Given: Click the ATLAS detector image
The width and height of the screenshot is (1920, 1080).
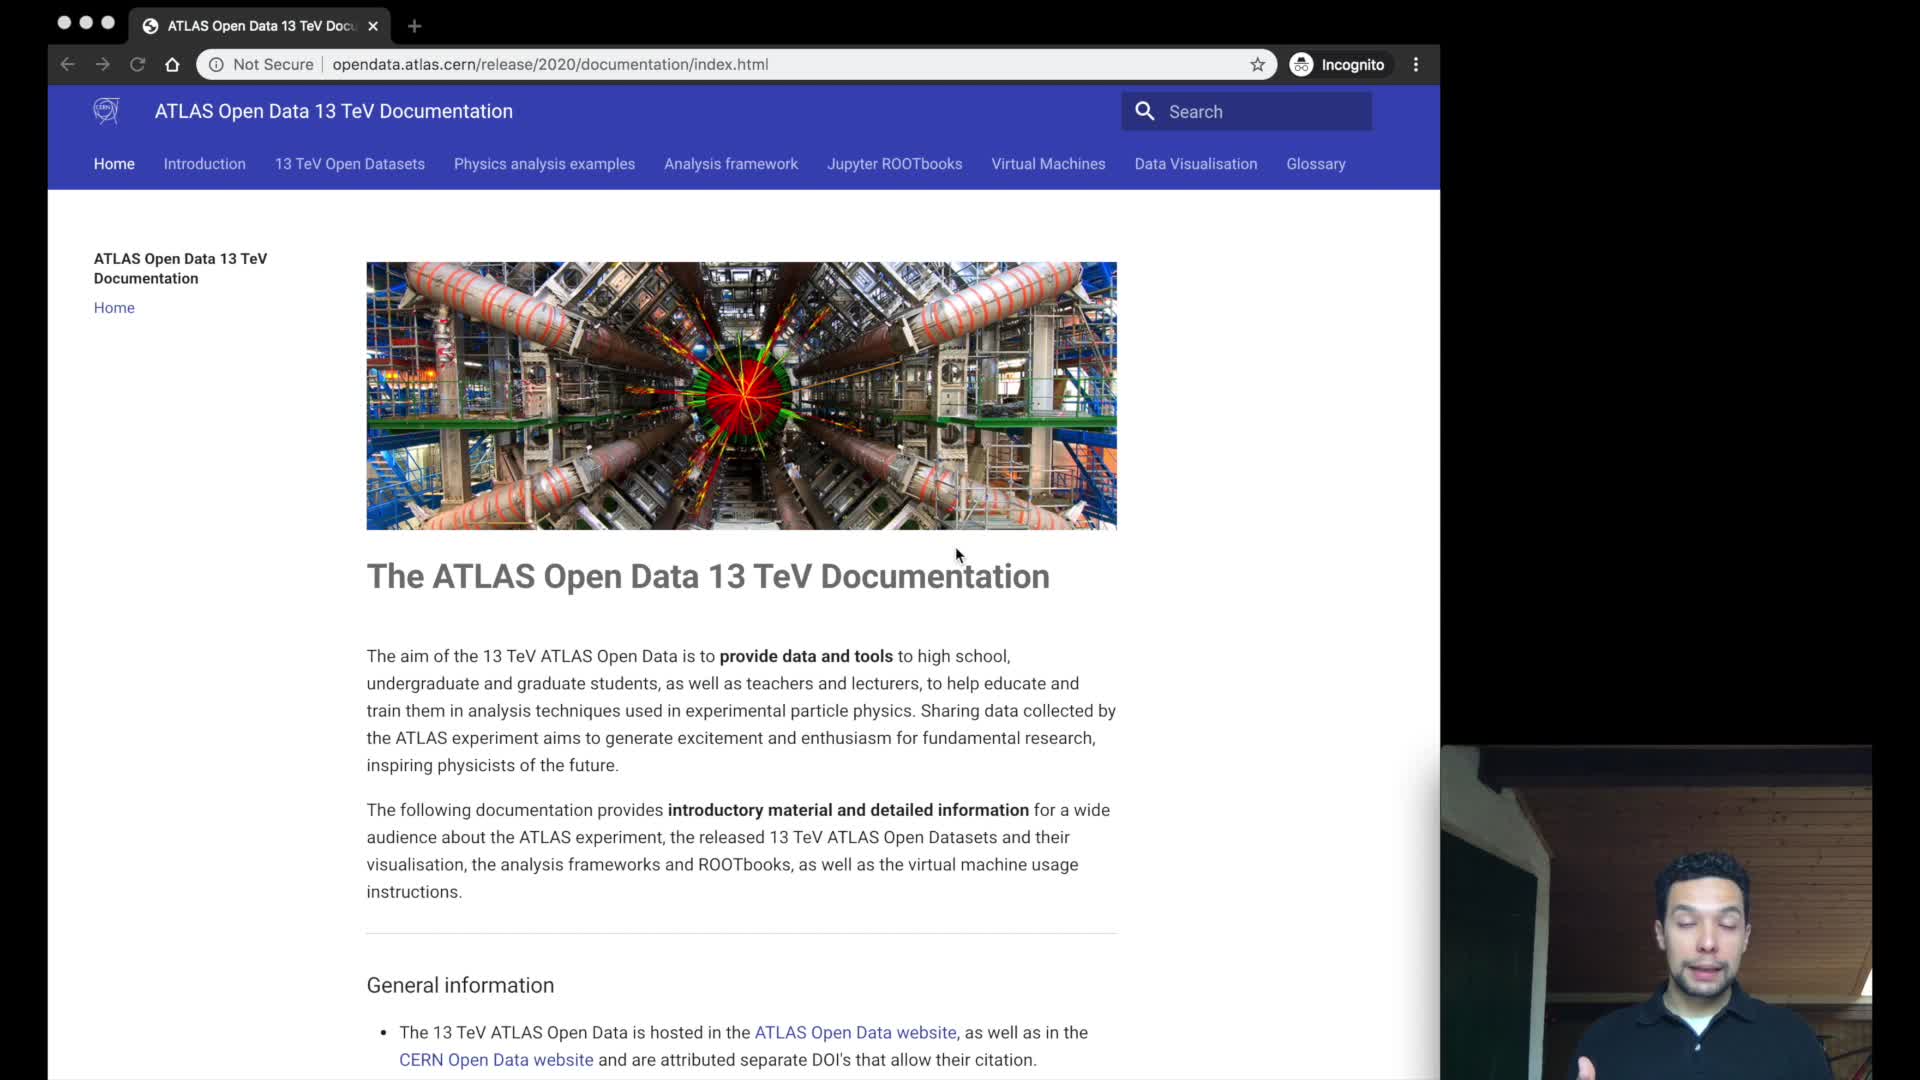Looking at the screenshot, I should click(x=741, y=395).
